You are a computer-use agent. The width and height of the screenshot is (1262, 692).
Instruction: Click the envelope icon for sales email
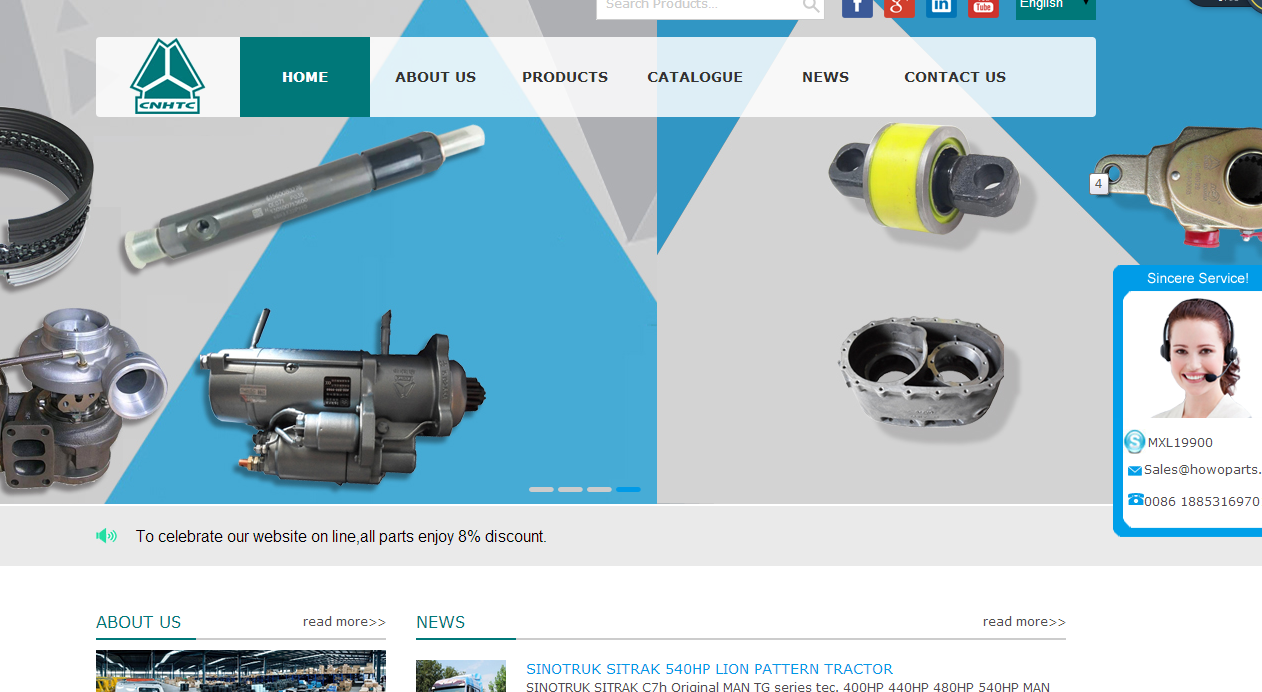pos(1134,471)
